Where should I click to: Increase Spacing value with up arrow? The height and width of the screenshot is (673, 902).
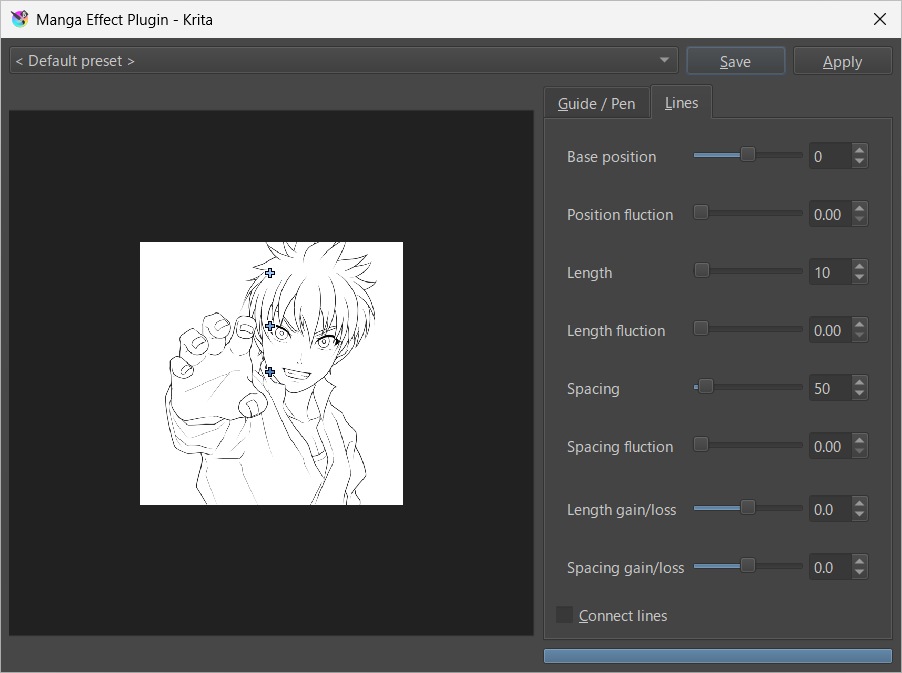[859, 383]
